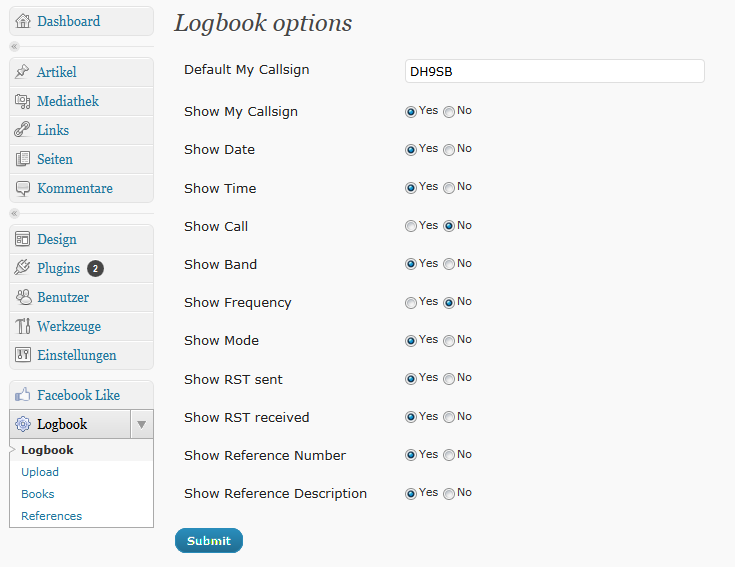Click the Dashboard house icon

pyautogui.click(x=22, y=21)
